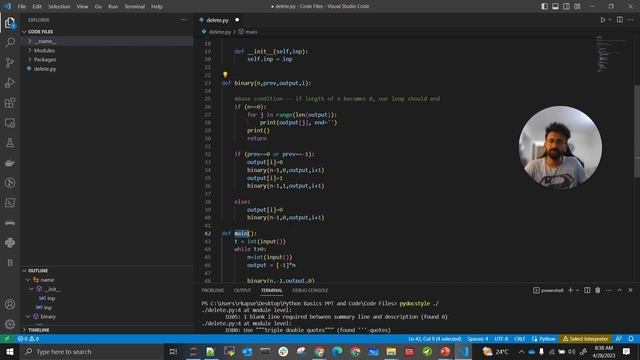Open Explorer Views and More Actions ellipsis
Viewport: 640px width, 360px height.
(184, 20)
